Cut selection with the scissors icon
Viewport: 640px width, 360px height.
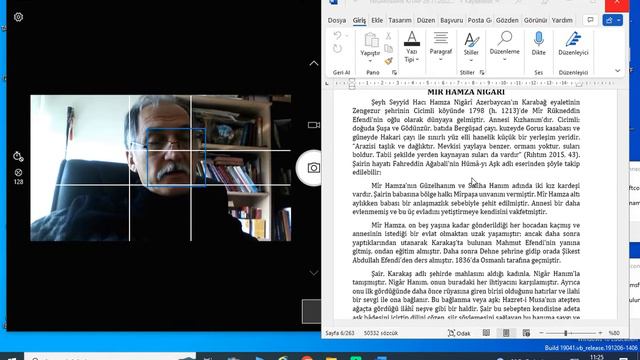coord(389,36)
